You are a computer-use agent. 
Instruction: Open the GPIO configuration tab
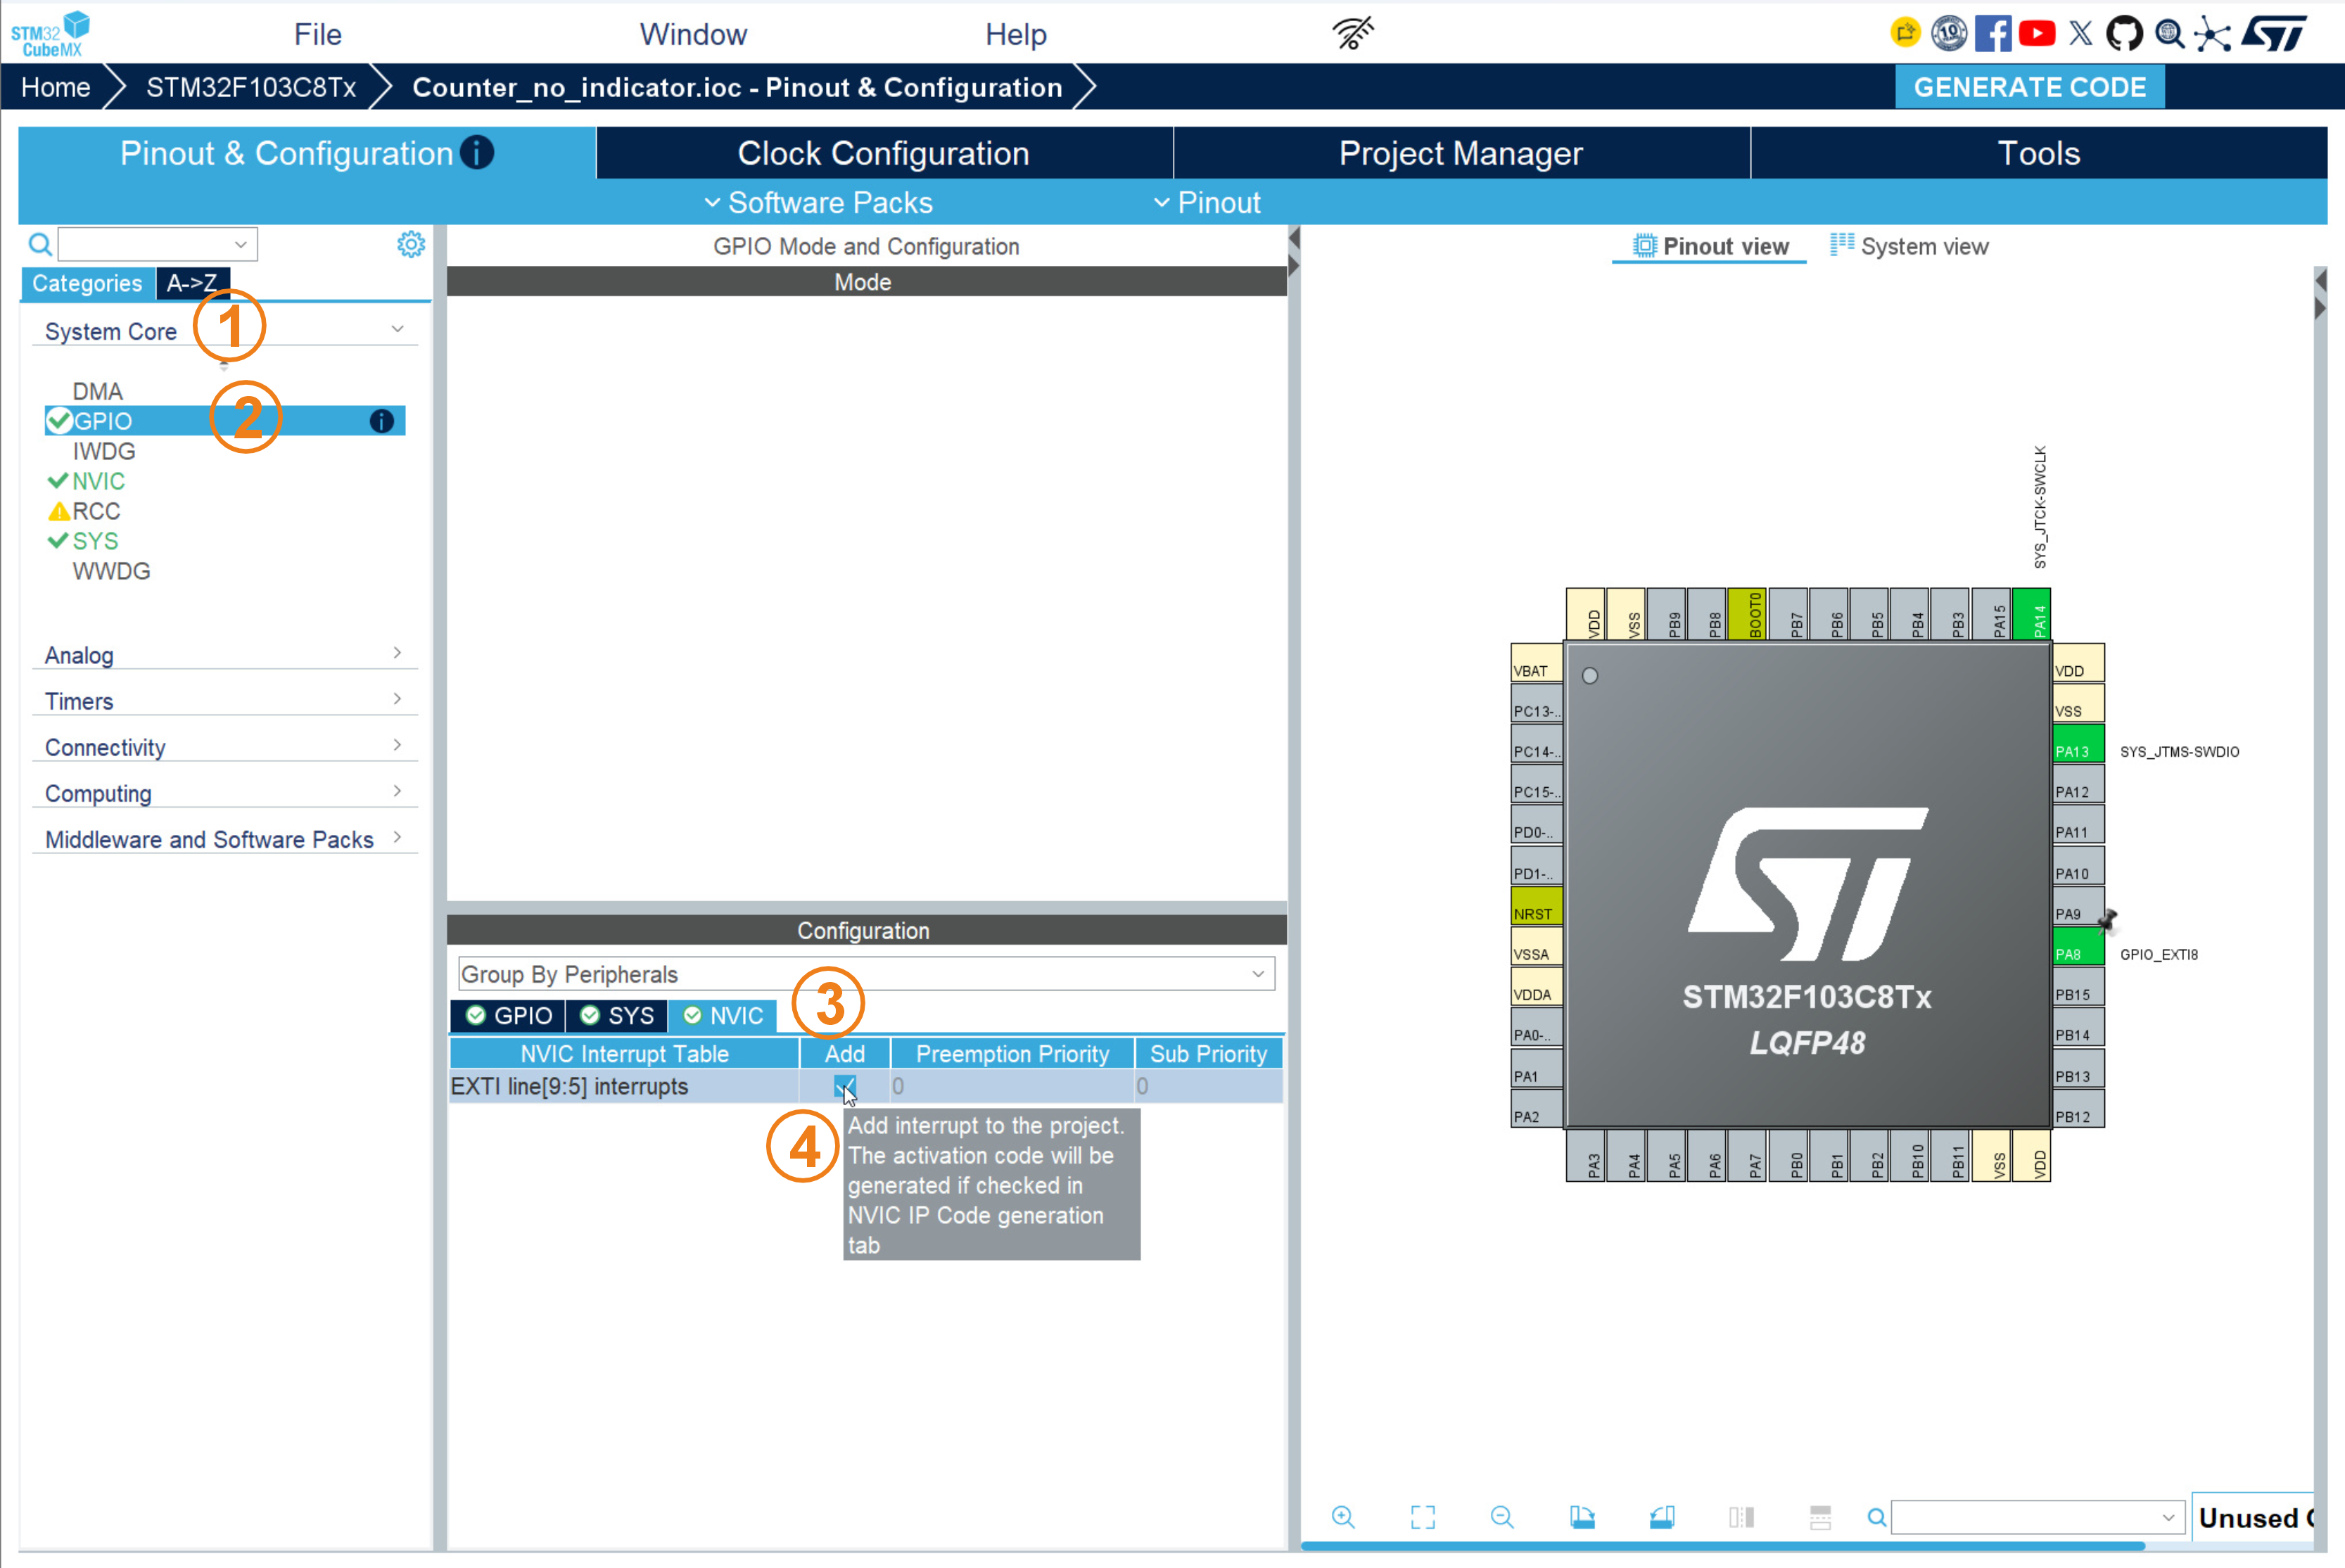(x=508, y=1016)
